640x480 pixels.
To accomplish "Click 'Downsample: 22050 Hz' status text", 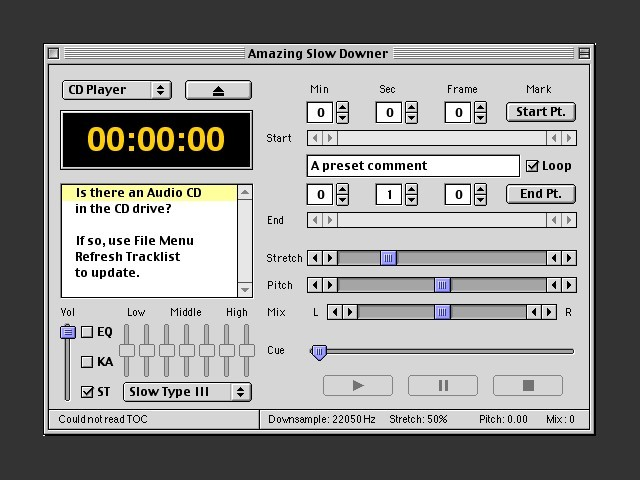I will (x=322, y=419).
